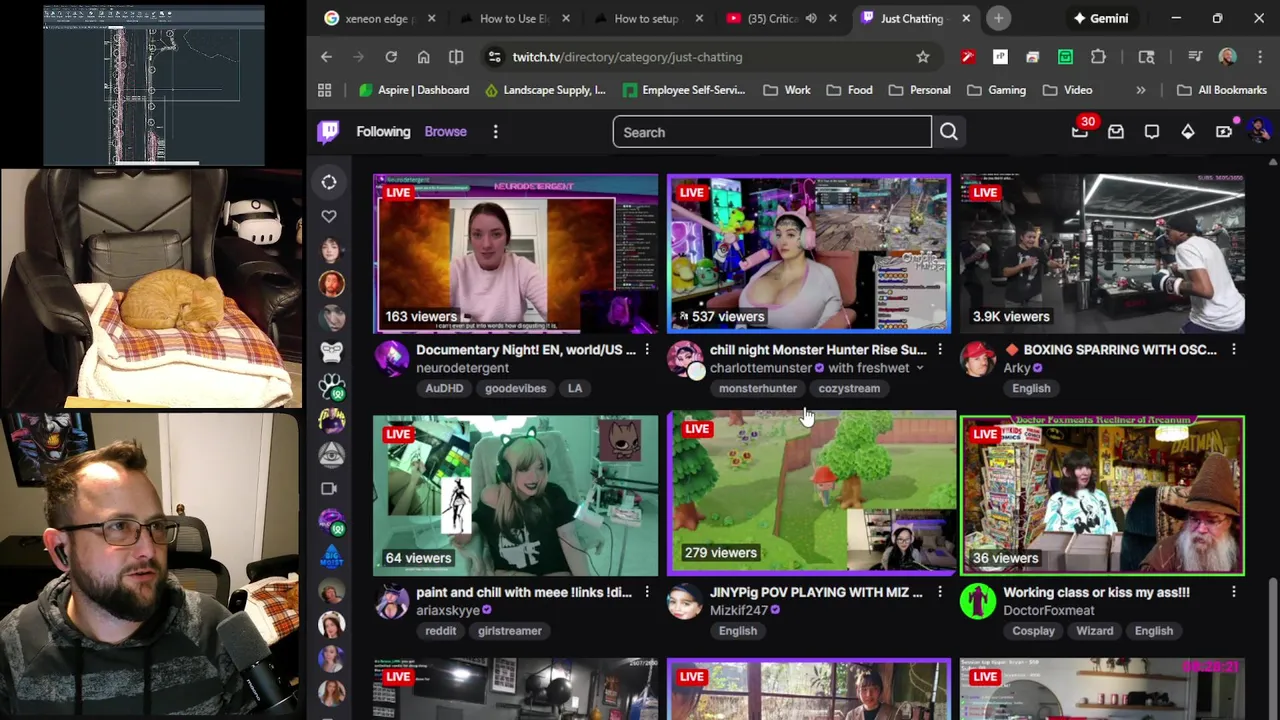View site information icon in address bar
Viewport: 1280px width, 720px height.
point(494,57)
